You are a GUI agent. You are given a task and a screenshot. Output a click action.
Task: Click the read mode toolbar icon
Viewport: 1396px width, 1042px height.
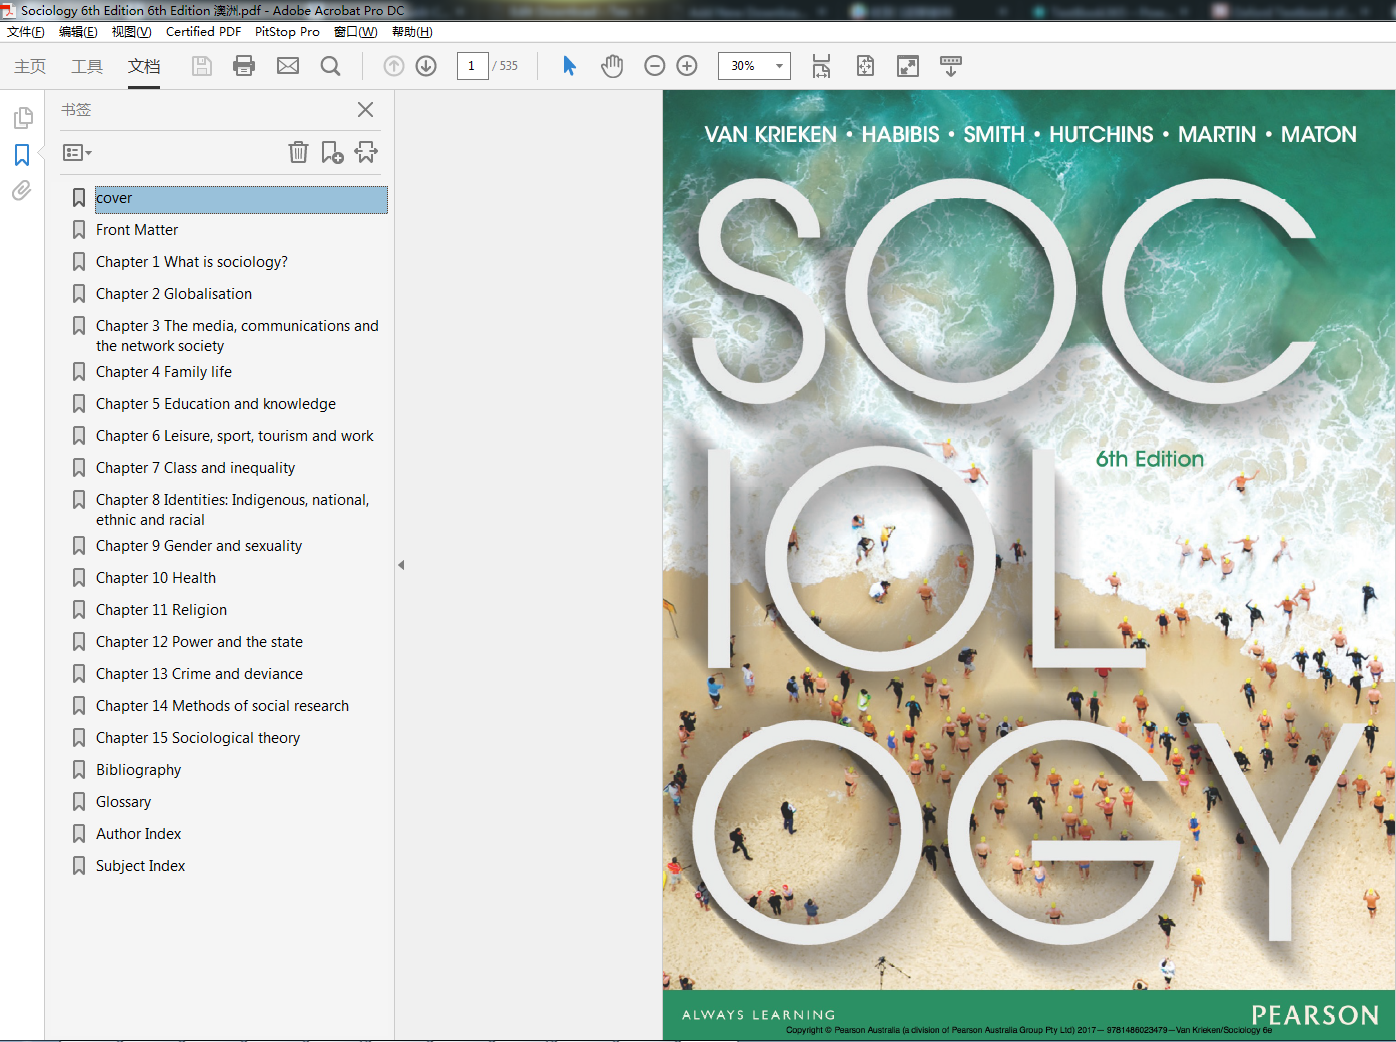click(x=951, y=66)
